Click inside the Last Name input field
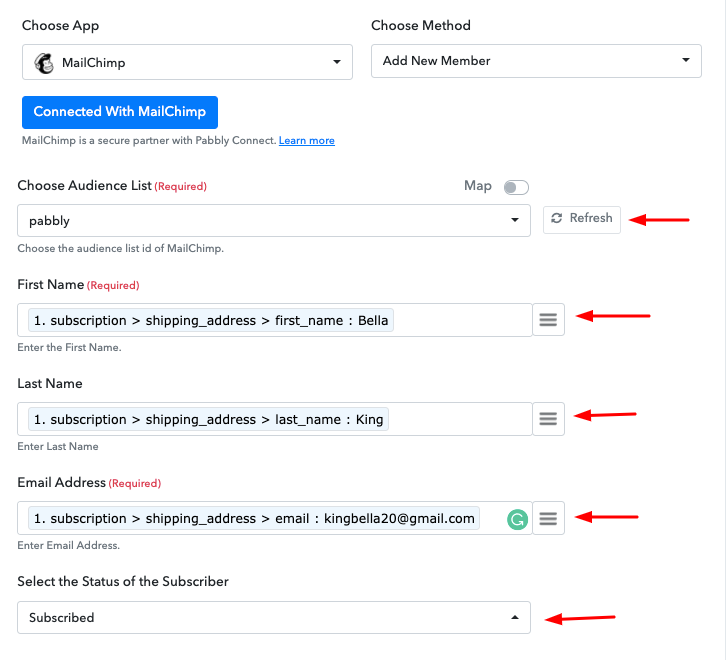 [x=275, y=419]
